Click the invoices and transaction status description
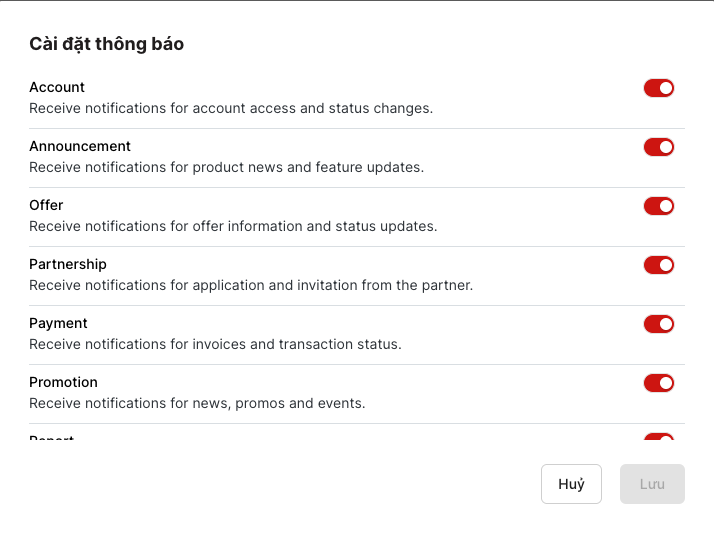 (214, 344)
